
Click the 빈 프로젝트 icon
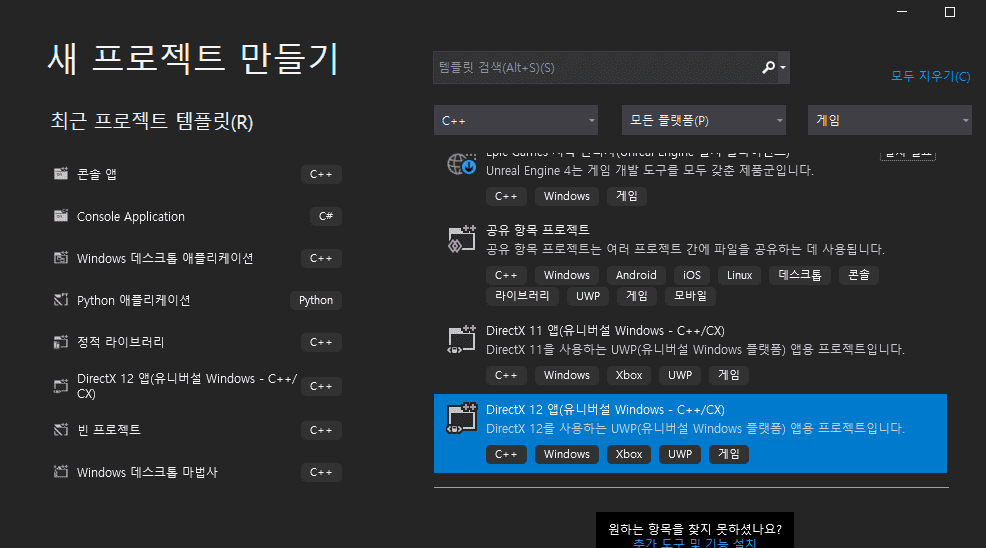coord(60,430)
